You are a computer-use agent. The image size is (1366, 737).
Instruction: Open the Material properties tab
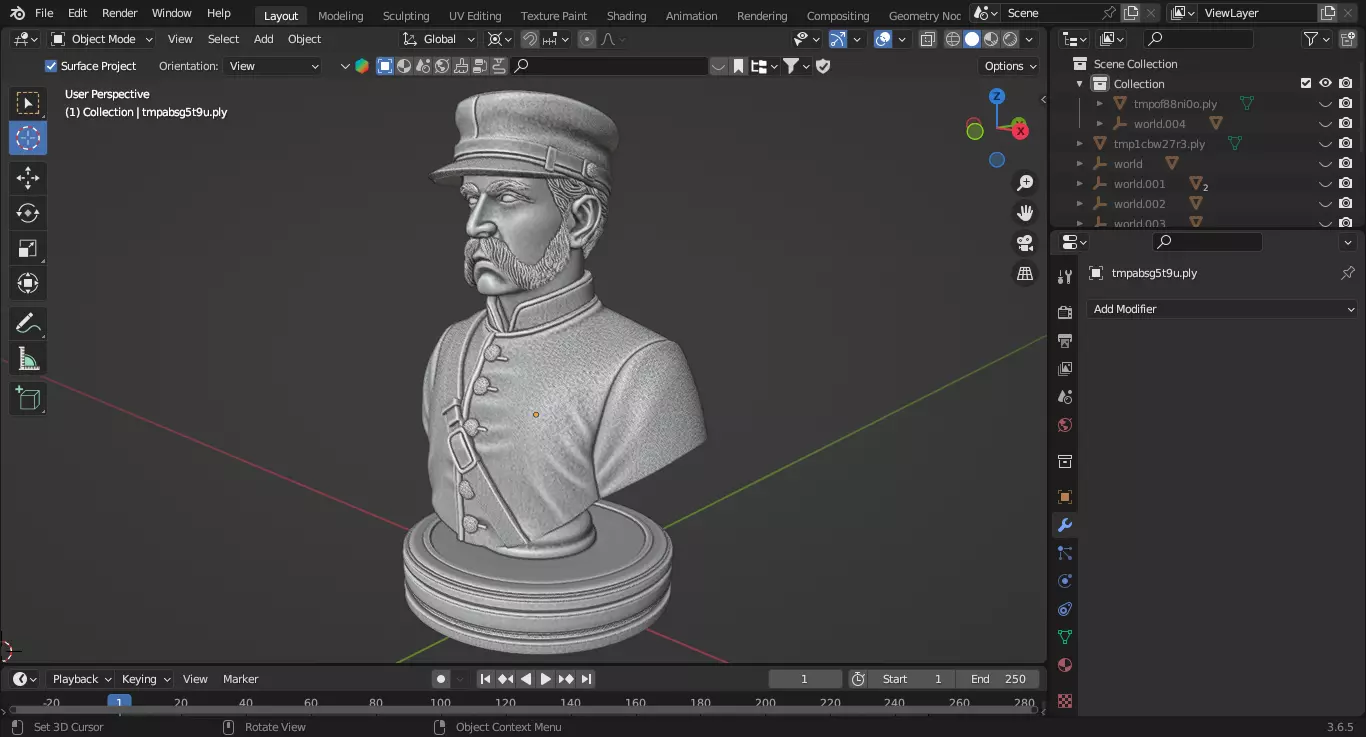tap(1065, 665)
